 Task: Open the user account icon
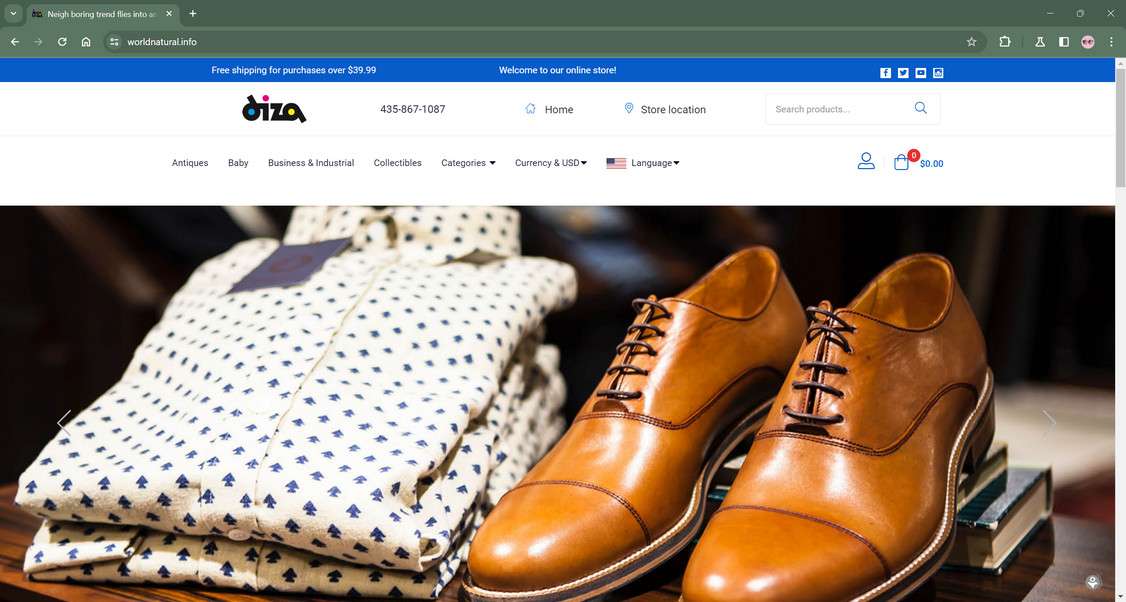[x=866, y=161]
